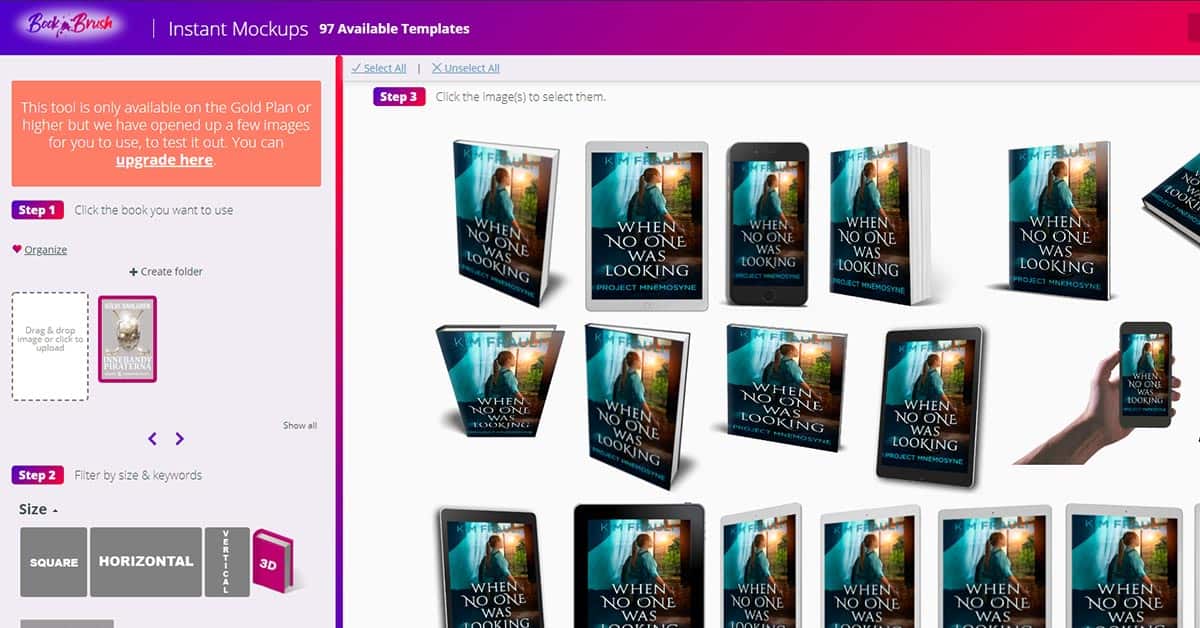Select the front-facing black tablet in third row

click(x=639, y=566)
